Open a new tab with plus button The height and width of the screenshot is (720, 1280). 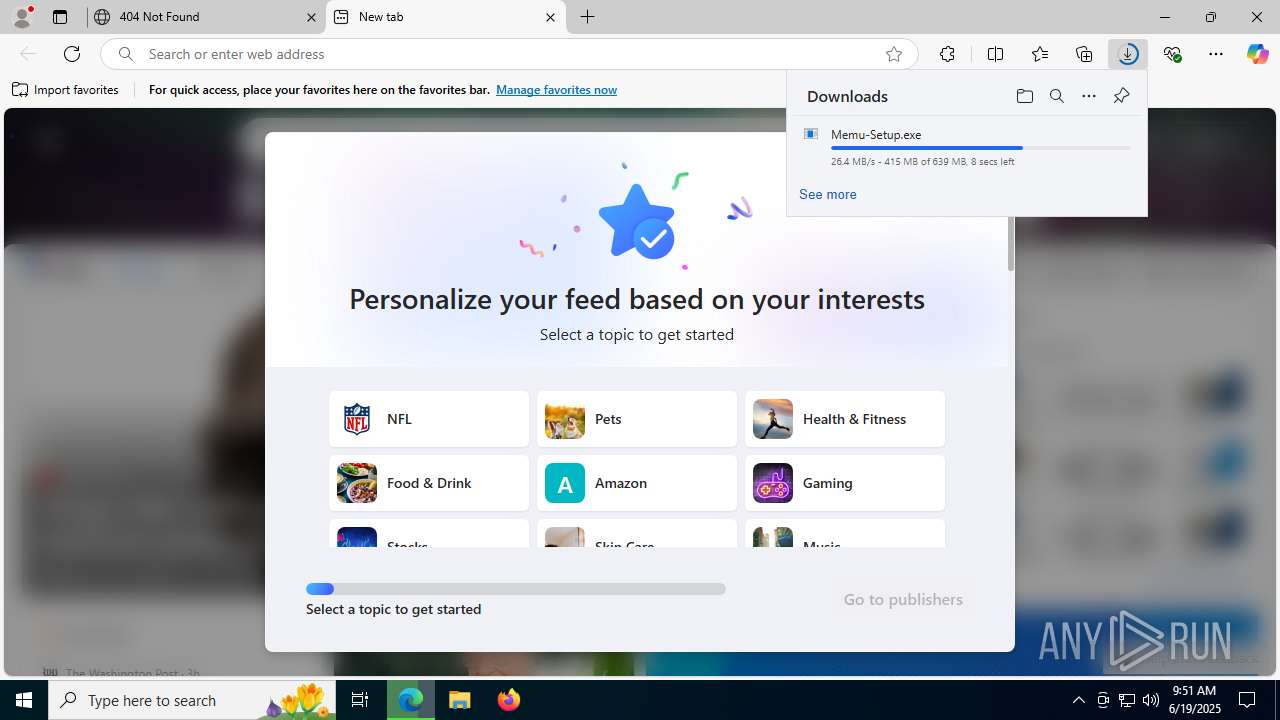click(588, 17)
